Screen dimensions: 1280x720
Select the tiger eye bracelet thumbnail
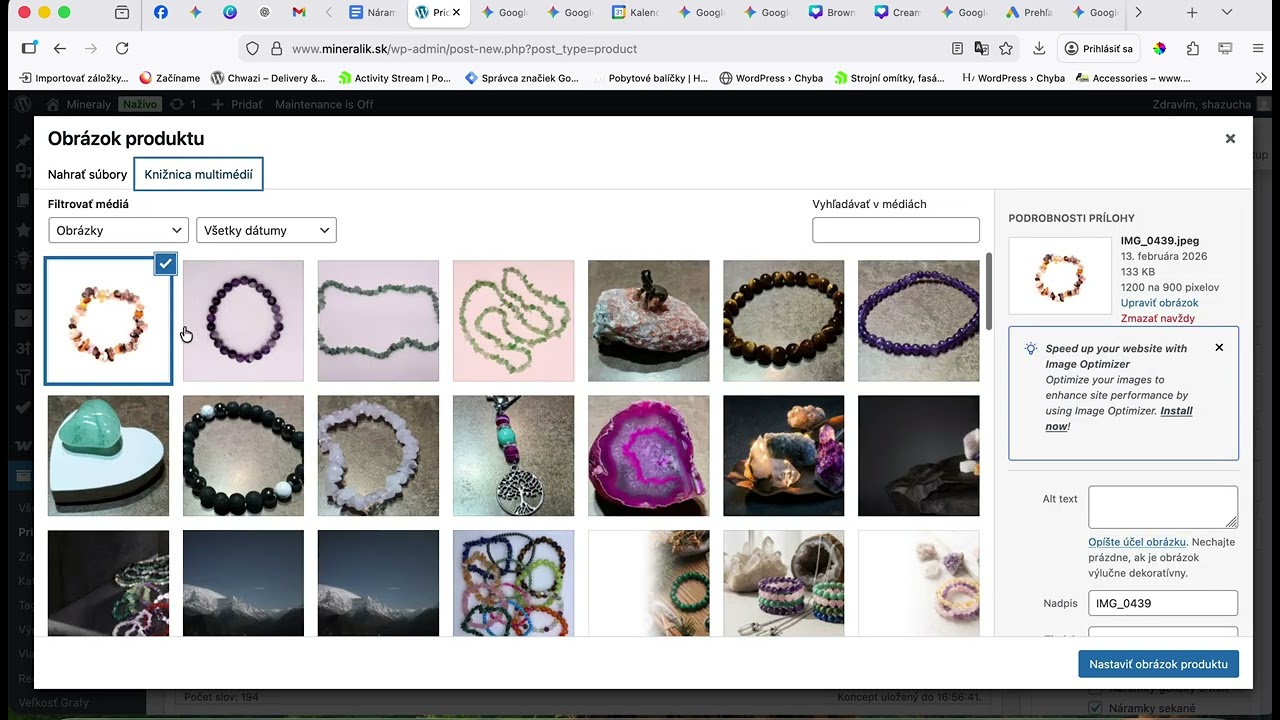click(783, 321)
